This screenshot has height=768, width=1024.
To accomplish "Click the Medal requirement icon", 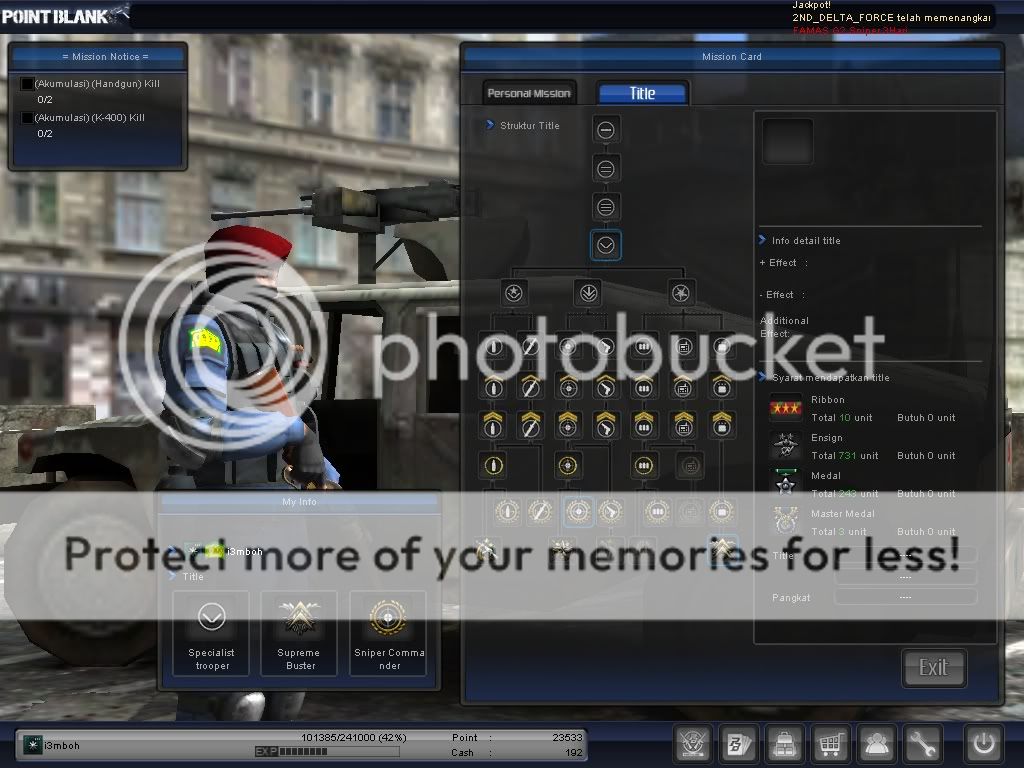I will (786, 483).
